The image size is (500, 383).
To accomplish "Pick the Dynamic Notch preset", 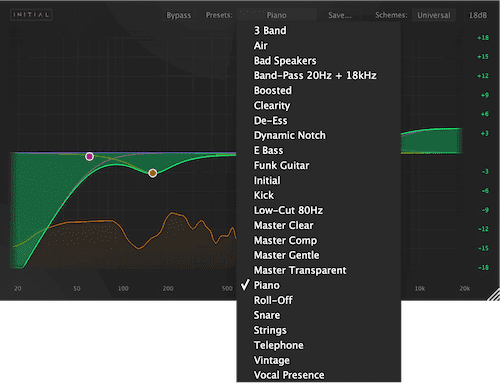I will pyautogui.click(x=318, y=136).
